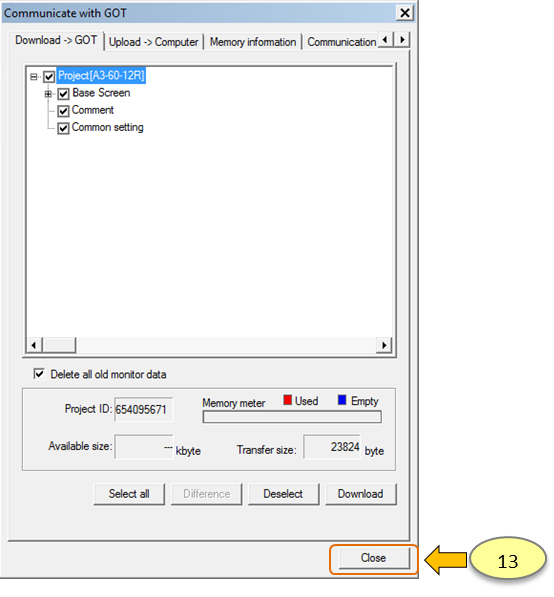554x597 pixels.
Task: Start transfer with the Download button
Action: 361,494
